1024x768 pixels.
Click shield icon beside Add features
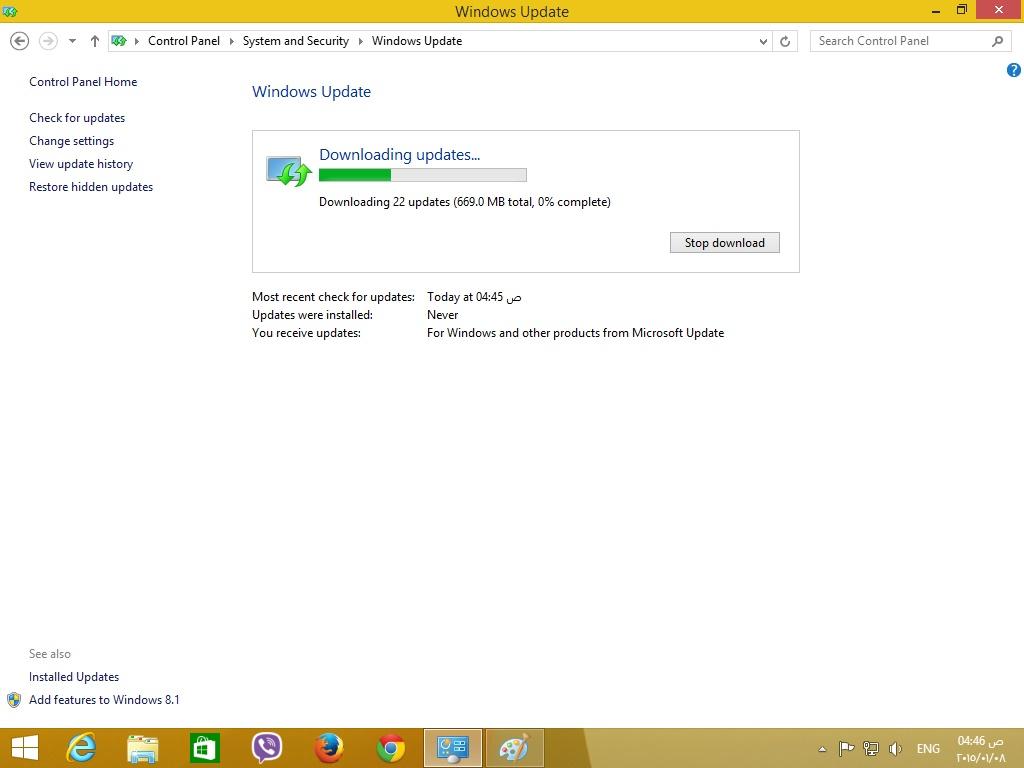[14, 700]
